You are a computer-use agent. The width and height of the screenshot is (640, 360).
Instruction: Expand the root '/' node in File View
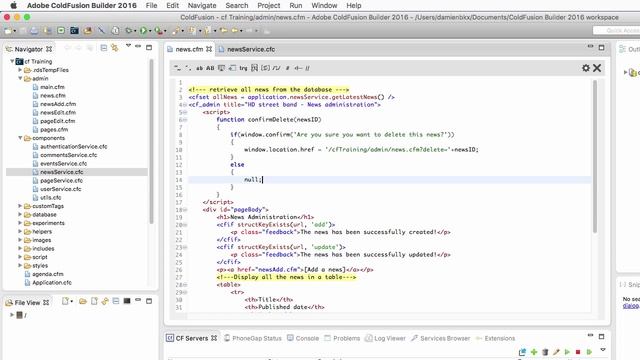(x=12, y=315)
